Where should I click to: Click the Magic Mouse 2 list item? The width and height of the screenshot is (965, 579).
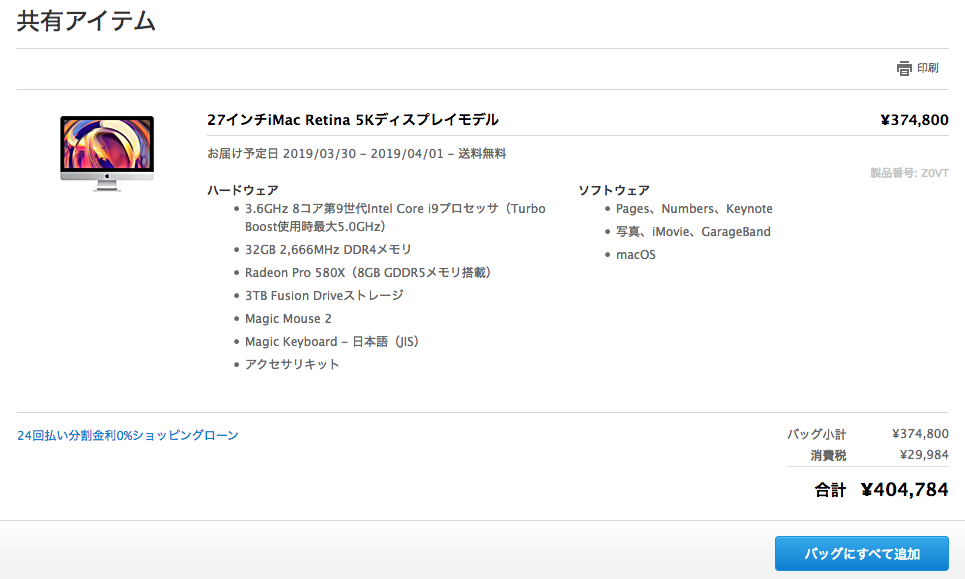tap(288, 318)
